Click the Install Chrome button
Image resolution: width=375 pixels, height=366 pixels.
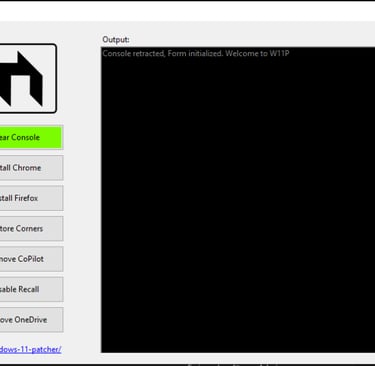31,168
